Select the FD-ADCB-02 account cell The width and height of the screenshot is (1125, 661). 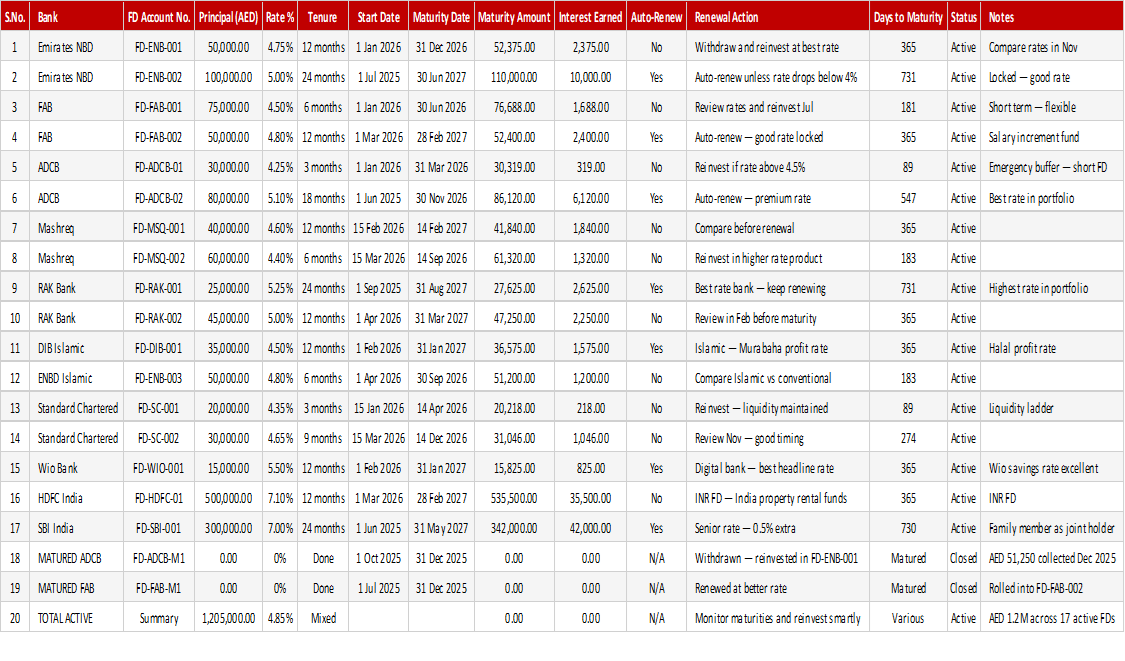coord(159,198)
